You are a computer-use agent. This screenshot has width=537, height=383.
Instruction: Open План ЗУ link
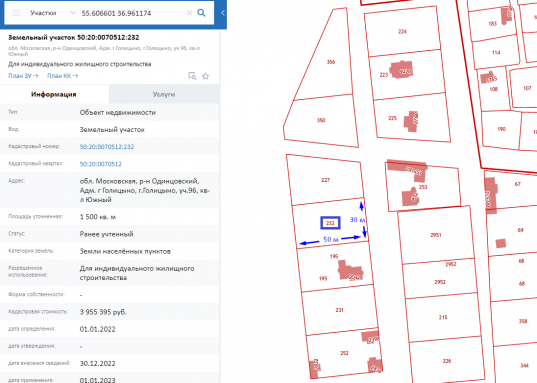[x=23, y=76]
